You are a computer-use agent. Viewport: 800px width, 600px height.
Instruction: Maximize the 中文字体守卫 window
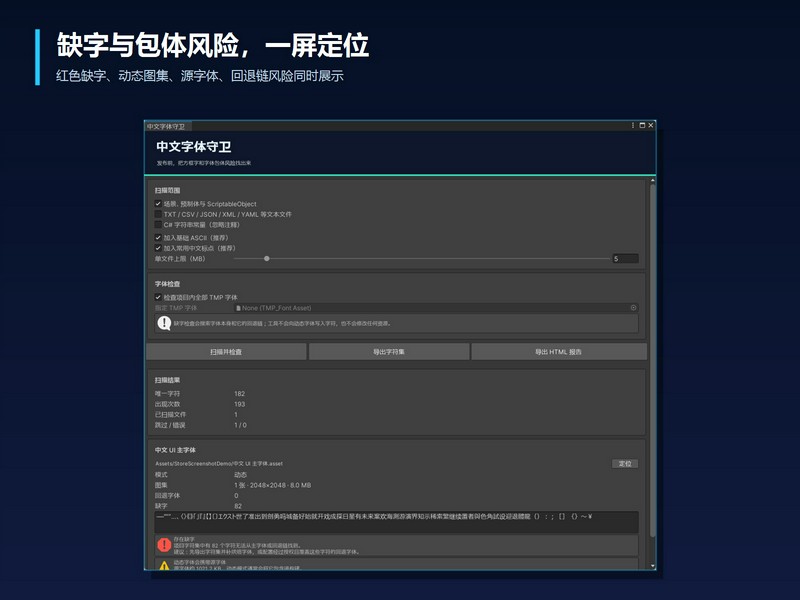[642, 125]
